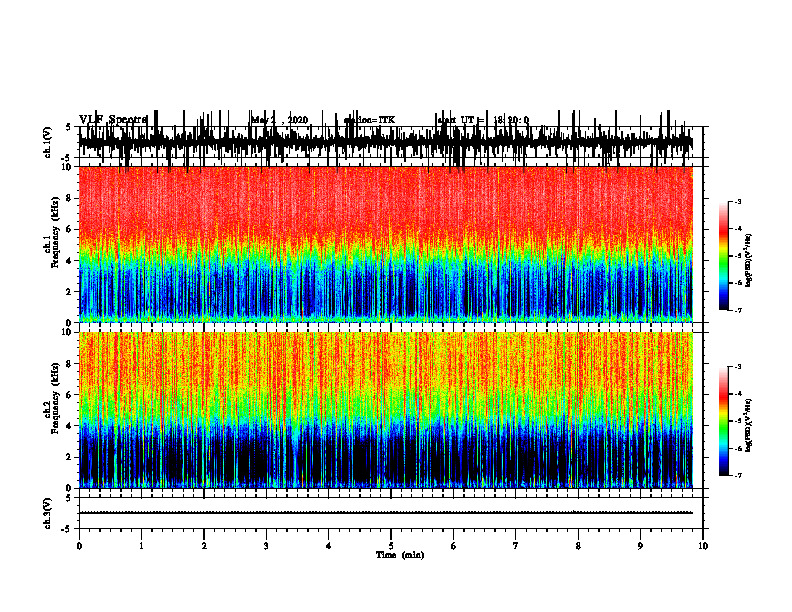This screenshot has width=792, height=612.
Task: Click the "6" kHz tick of ch.1 spectrogram
Action: [x=69, y=229]
